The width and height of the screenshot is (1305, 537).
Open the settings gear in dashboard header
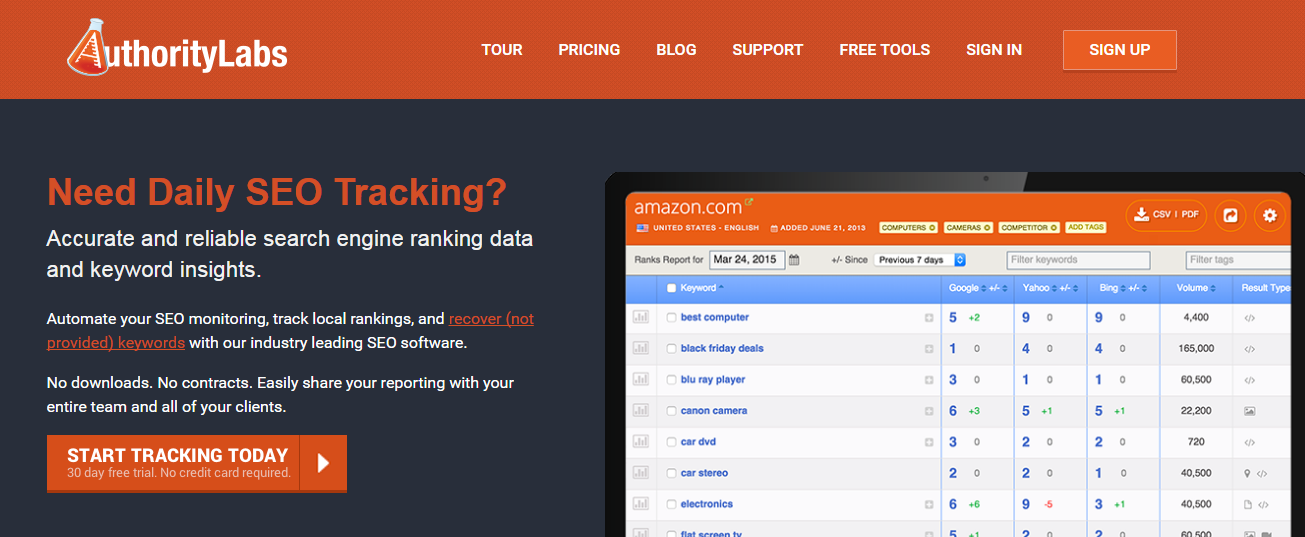[x=1271, y=215]
